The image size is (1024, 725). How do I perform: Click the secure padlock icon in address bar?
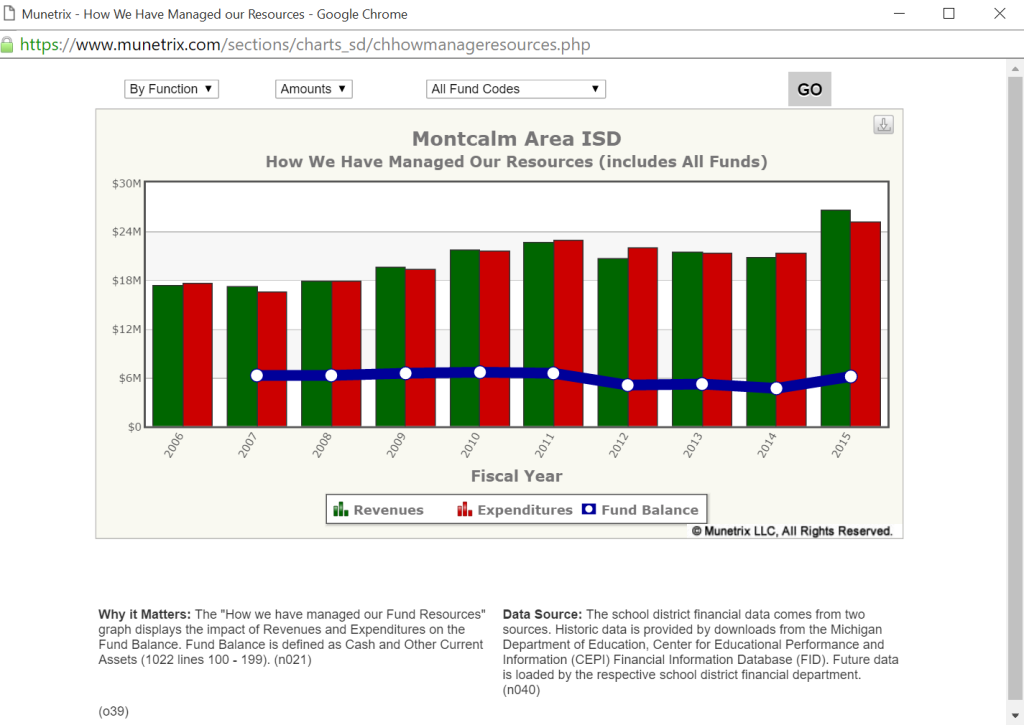click(x=7, y=45)
